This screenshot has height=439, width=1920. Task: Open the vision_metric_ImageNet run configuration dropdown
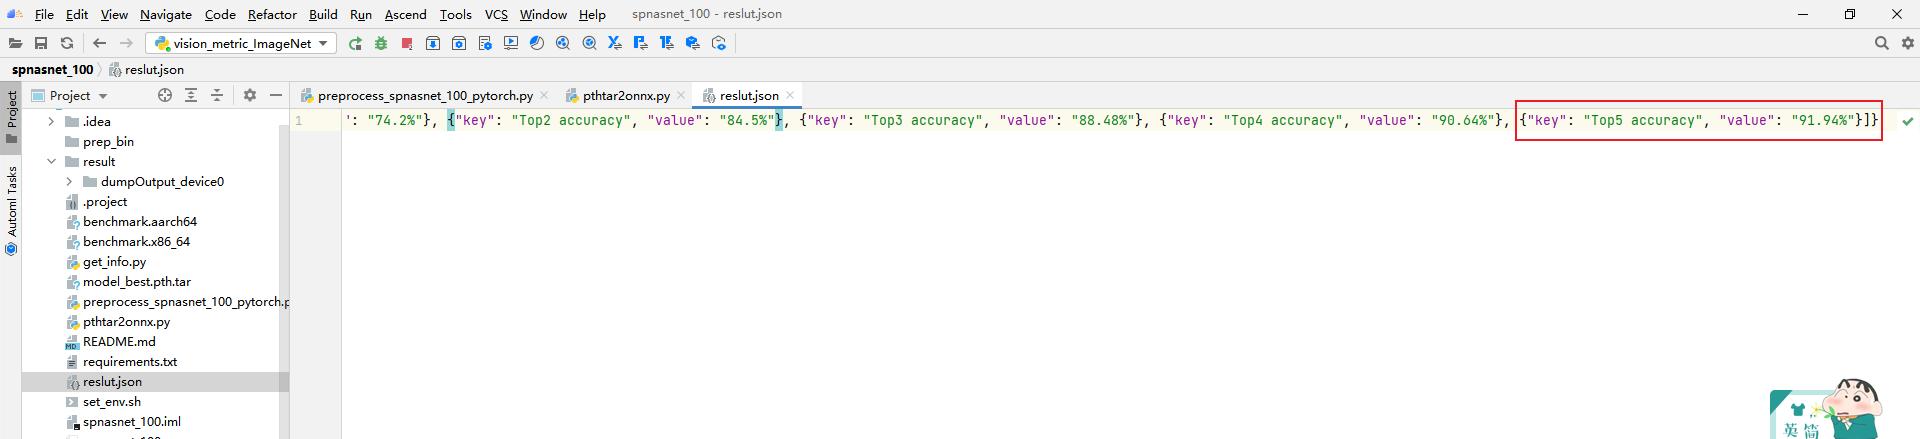pyautogui.click(x=241, y=43)
